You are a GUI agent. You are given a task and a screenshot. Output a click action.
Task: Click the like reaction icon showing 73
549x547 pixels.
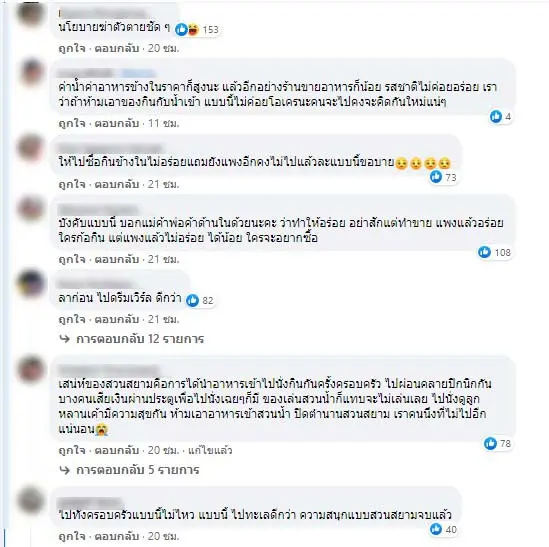(x=436, y=177)
